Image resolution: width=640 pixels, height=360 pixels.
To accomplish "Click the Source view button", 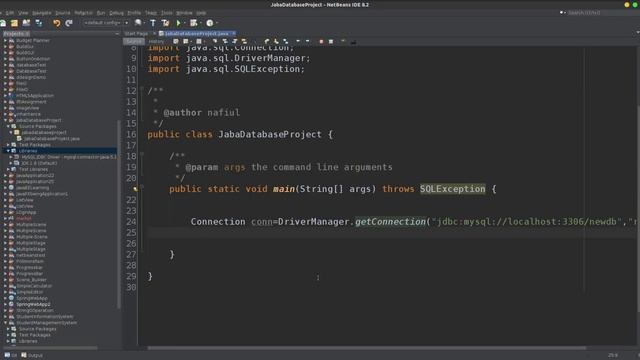I will tap(133, 41).
